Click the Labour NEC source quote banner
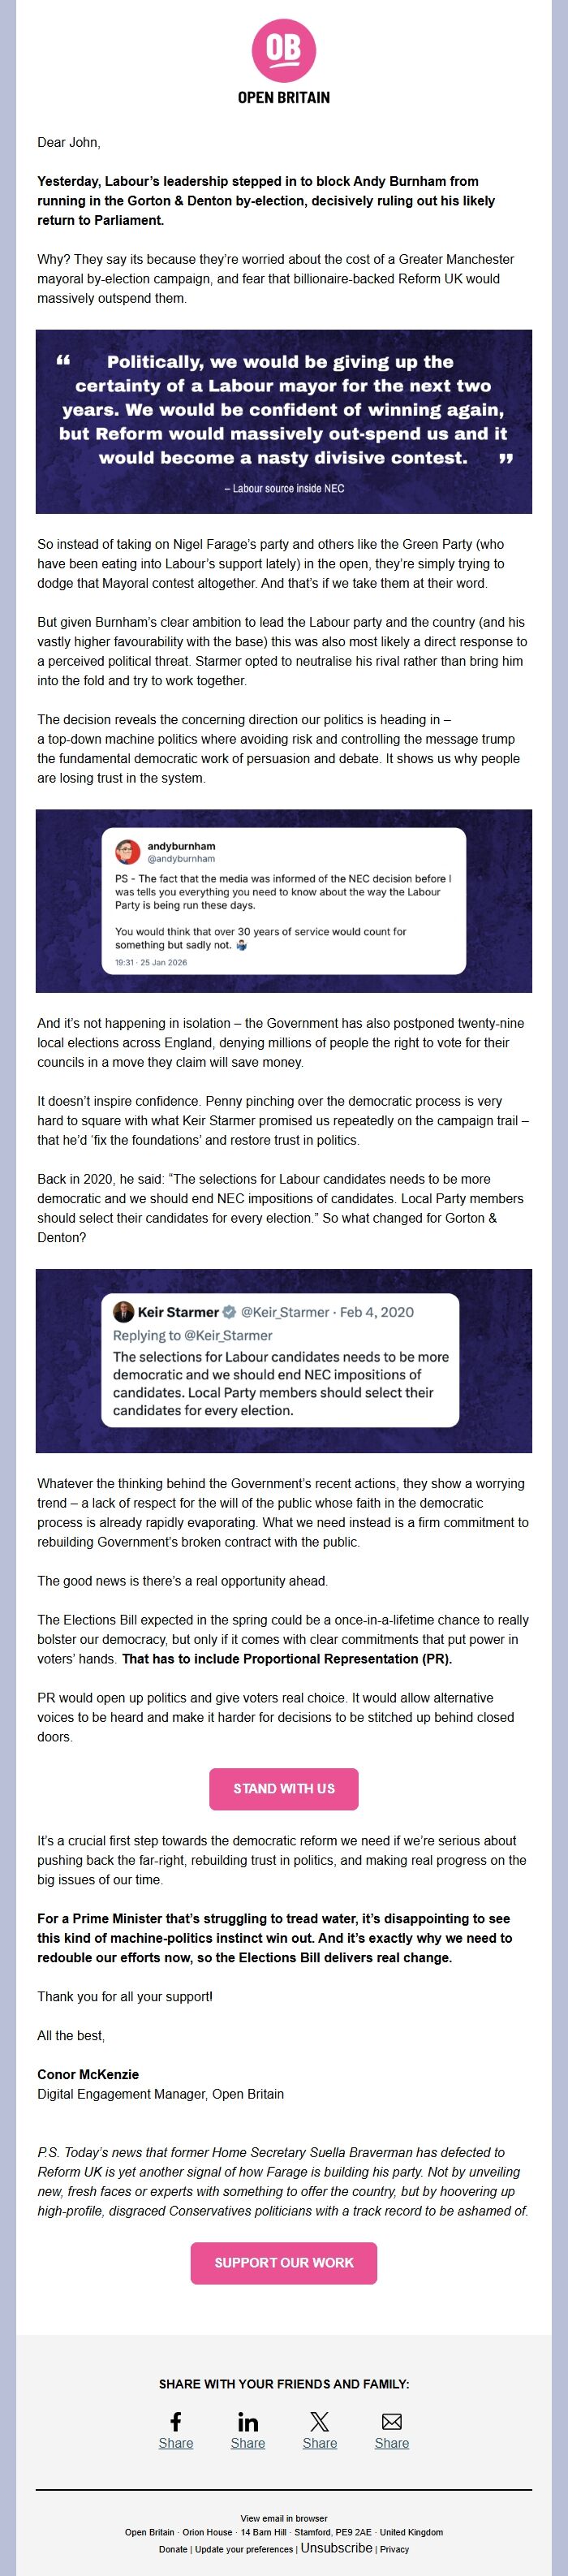This screenshot has width=568, height=2576. tap(284, 421)
